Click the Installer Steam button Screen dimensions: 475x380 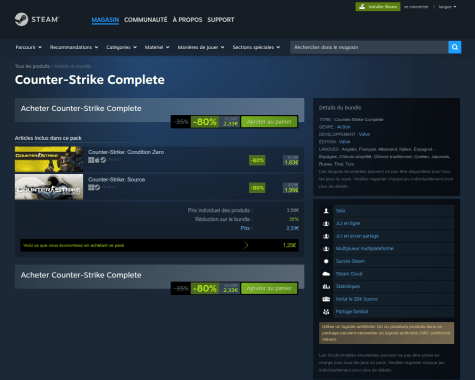(x=378, y=7)
